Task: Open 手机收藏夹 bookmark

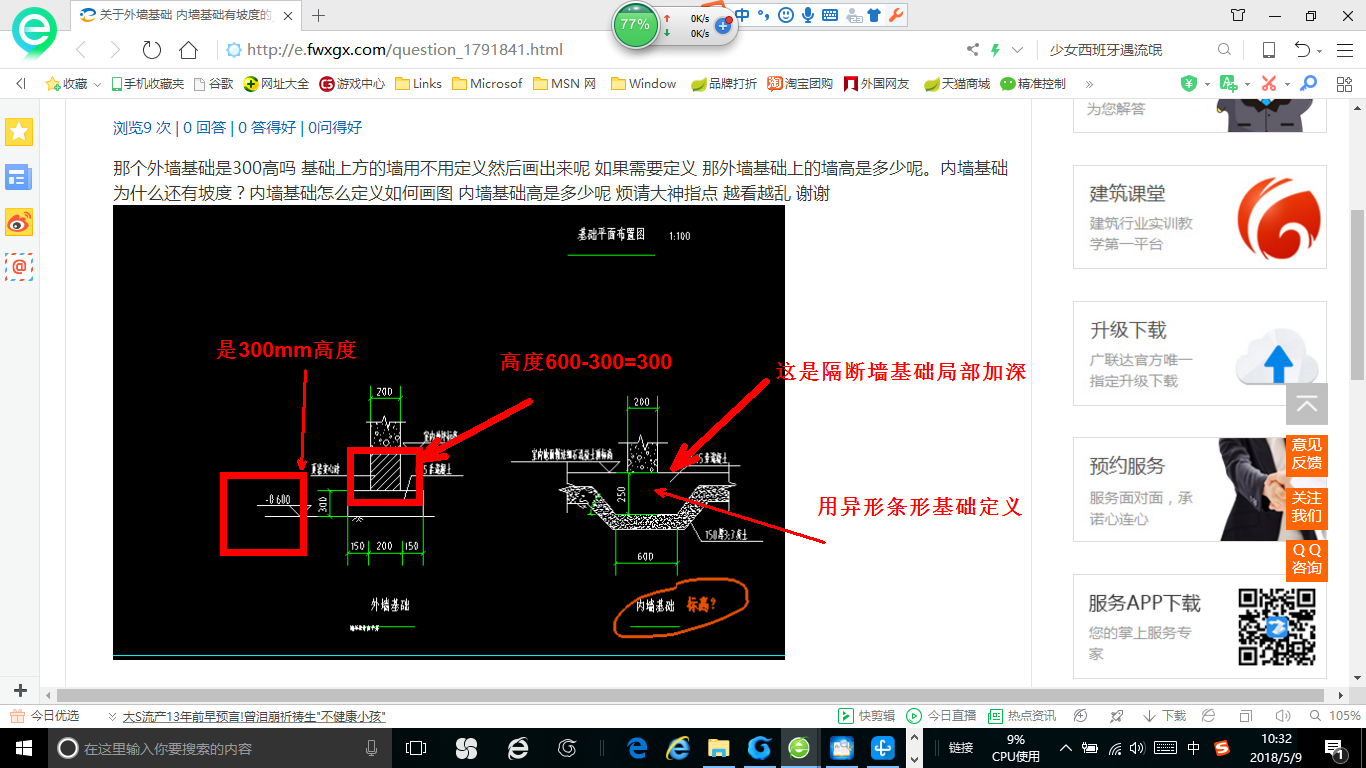Action: [147, 84]
